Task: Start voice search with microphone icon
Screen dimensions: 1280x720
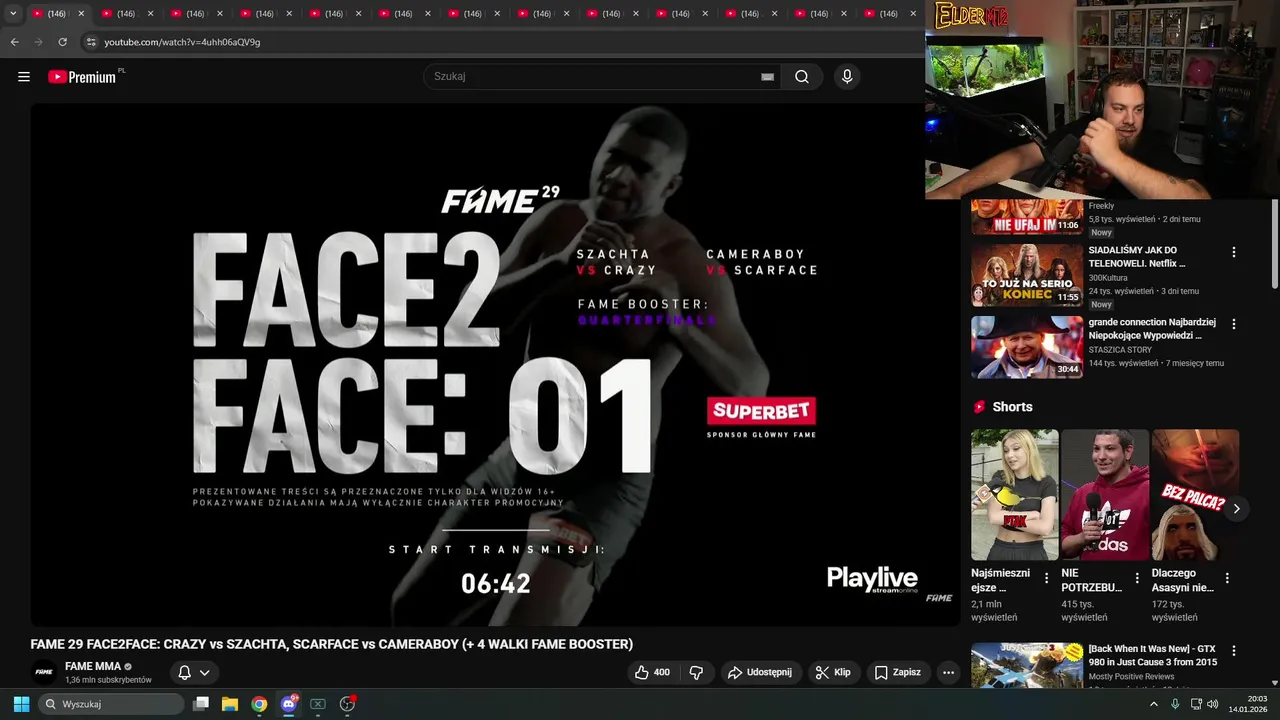Action: [847, 77]
